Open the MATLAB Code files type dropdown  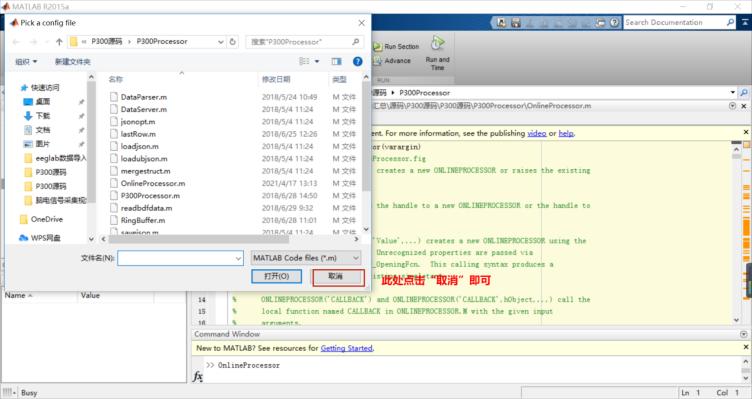(306, 258)
